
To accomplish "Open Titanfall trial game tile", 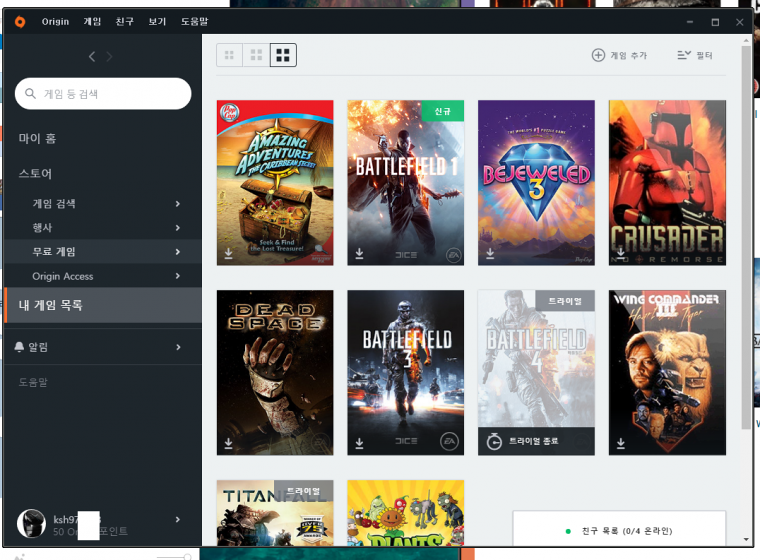I will [275, 513].
